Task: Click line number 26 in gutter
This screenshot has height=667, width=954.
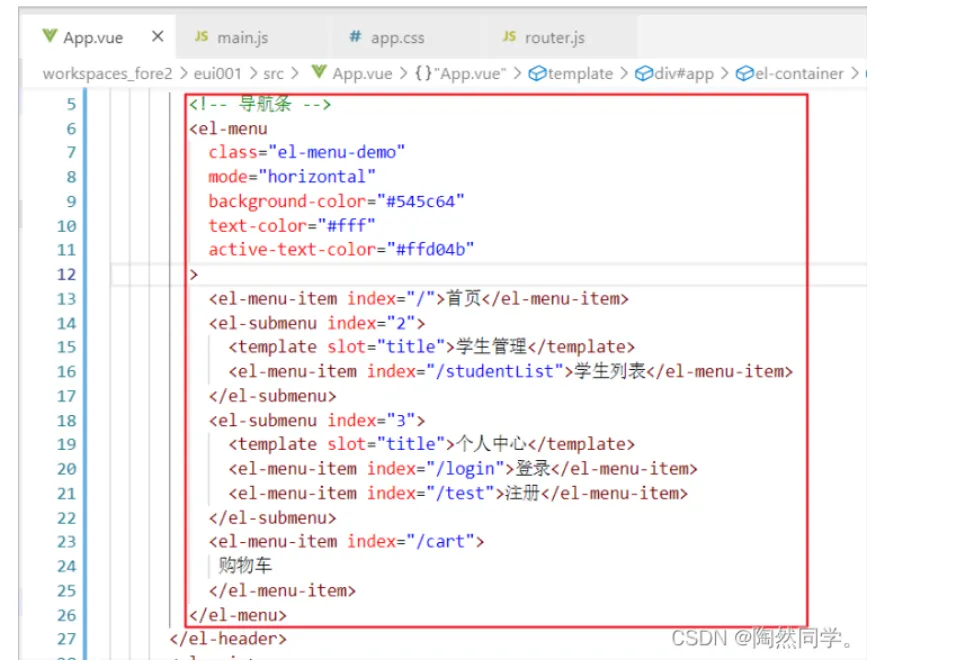Action: (66, 615)
